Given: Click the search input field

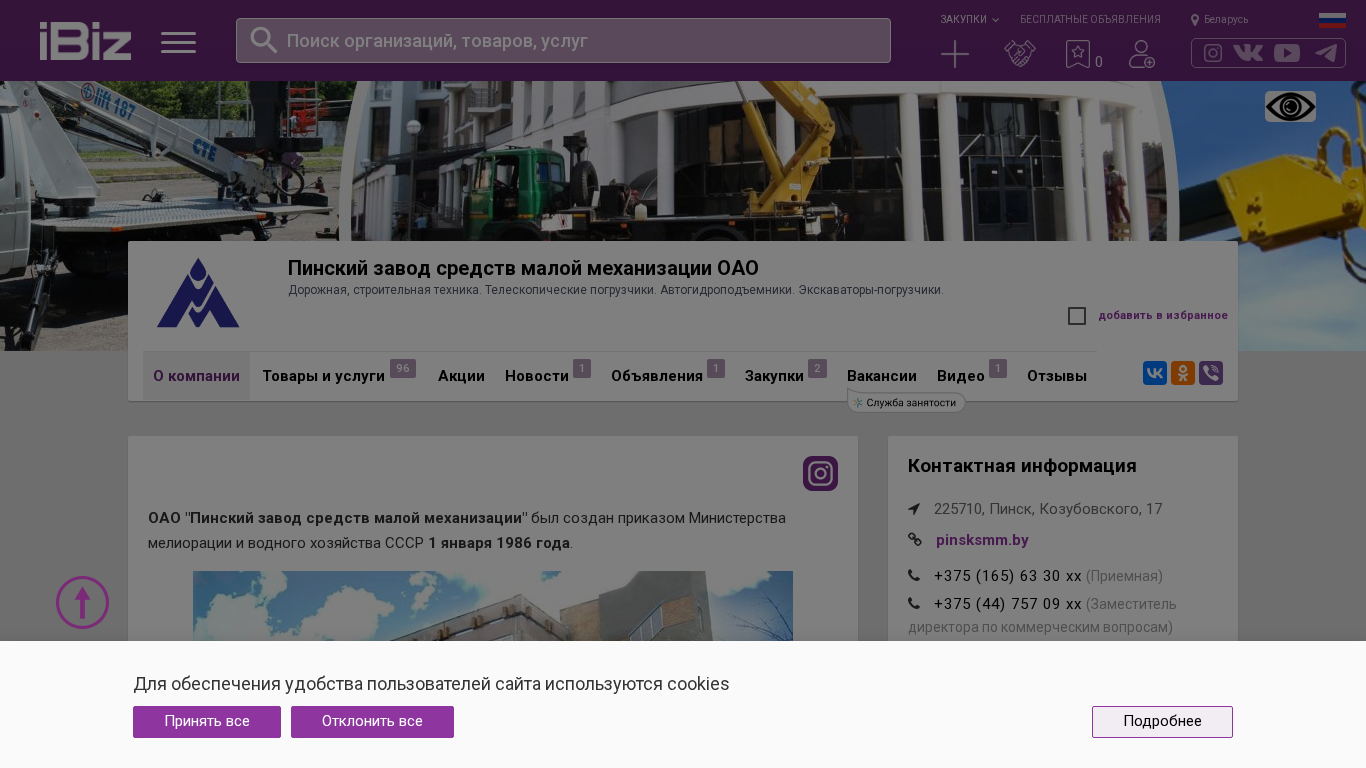Looking at the screenshot, I should pyautogui.click(x=563, y=40).
